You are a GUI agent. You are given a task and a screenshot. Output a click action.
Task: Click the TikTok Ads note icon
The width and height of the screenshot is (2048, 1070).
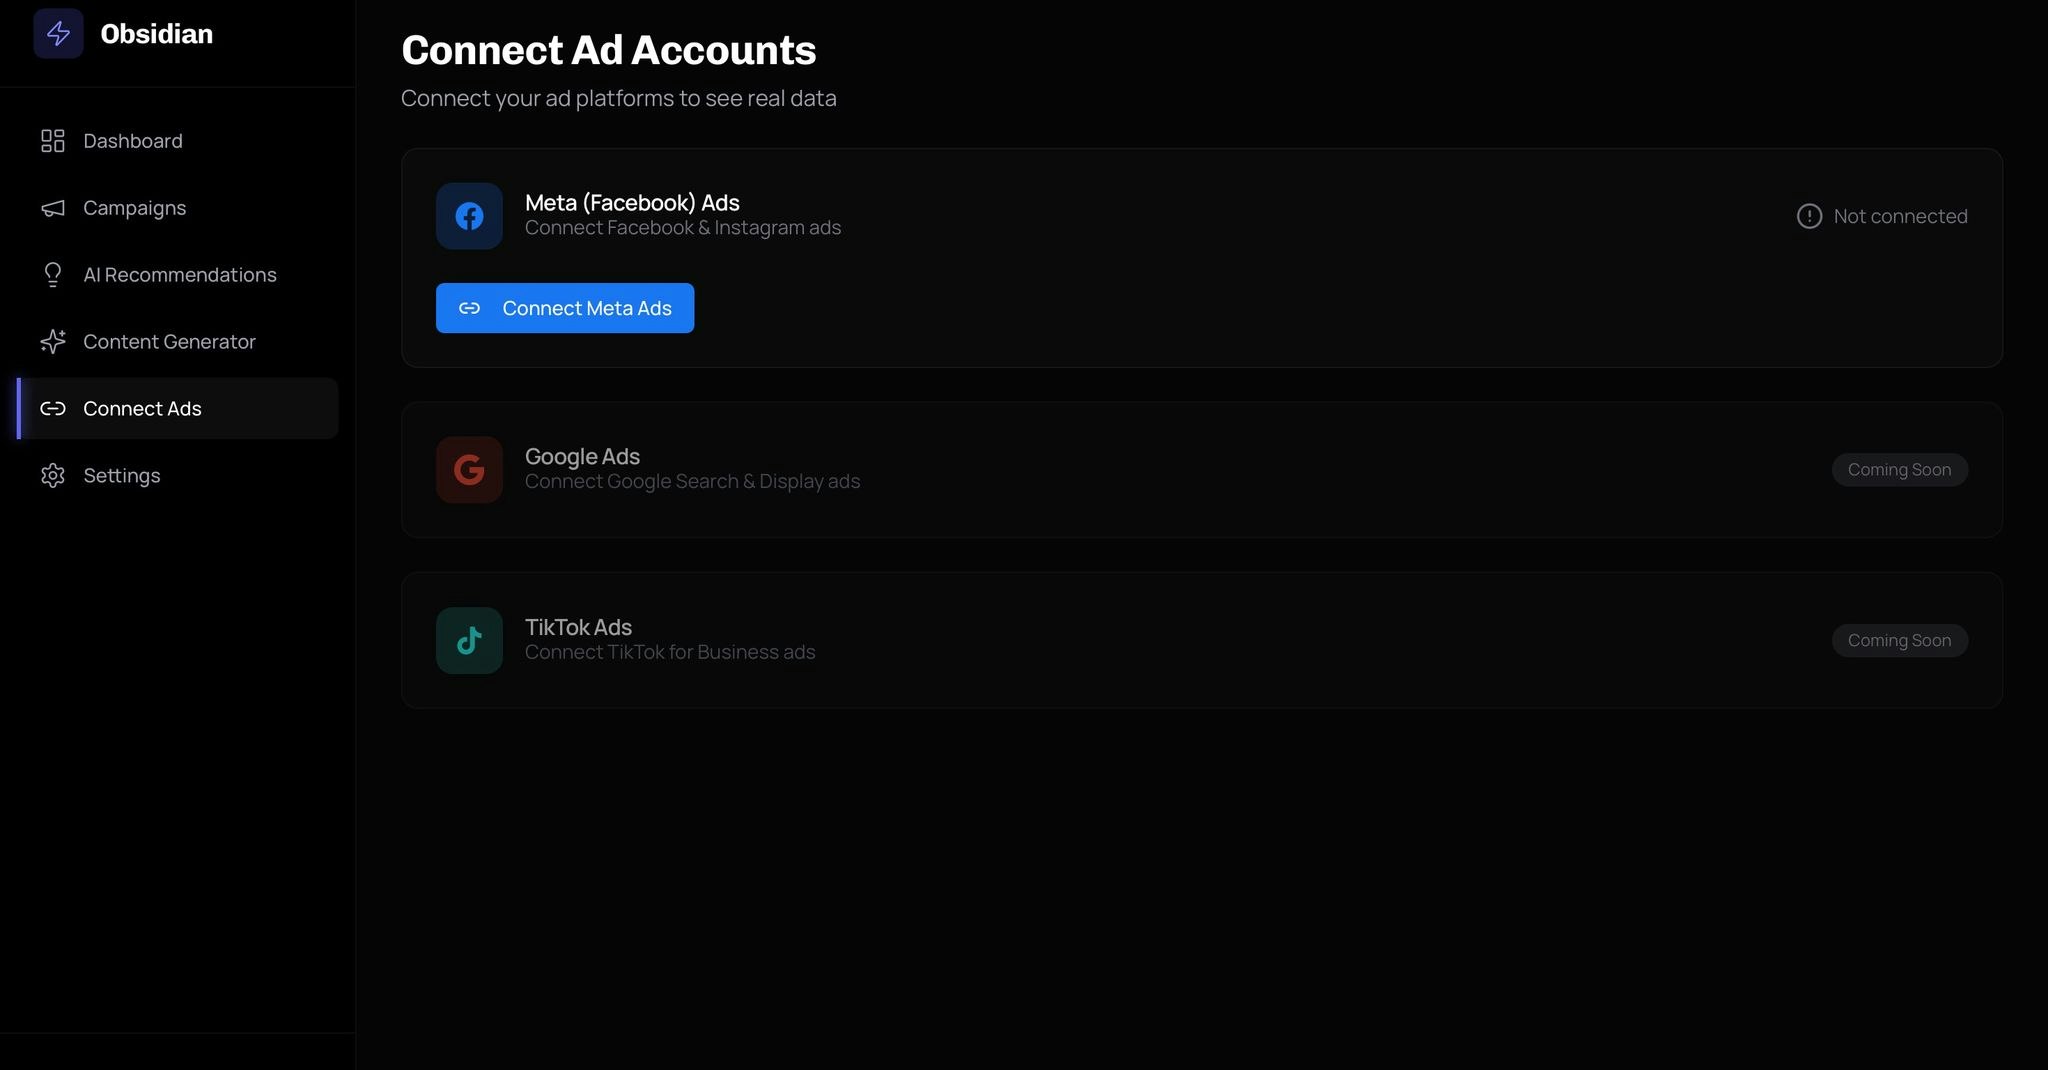coord(468,640)
